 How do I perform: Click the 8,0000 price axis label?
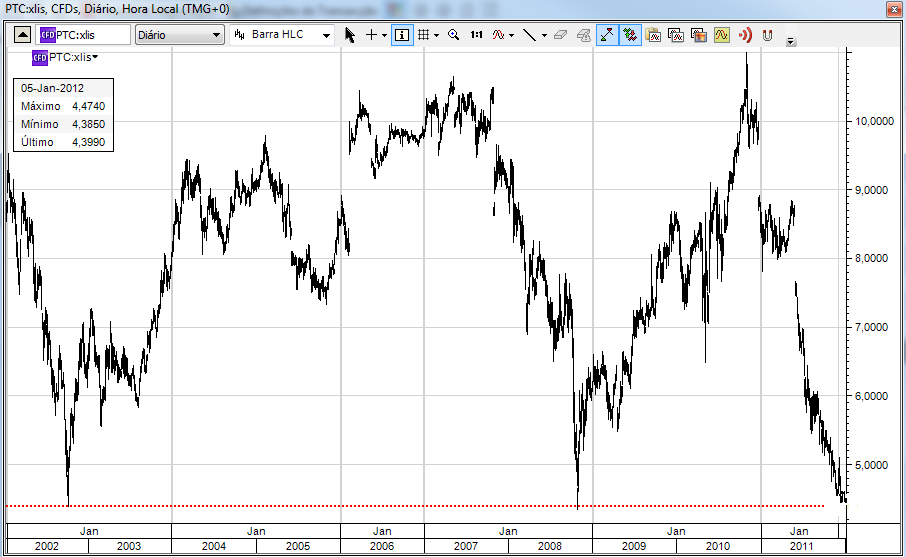click(x=871, y=258)
